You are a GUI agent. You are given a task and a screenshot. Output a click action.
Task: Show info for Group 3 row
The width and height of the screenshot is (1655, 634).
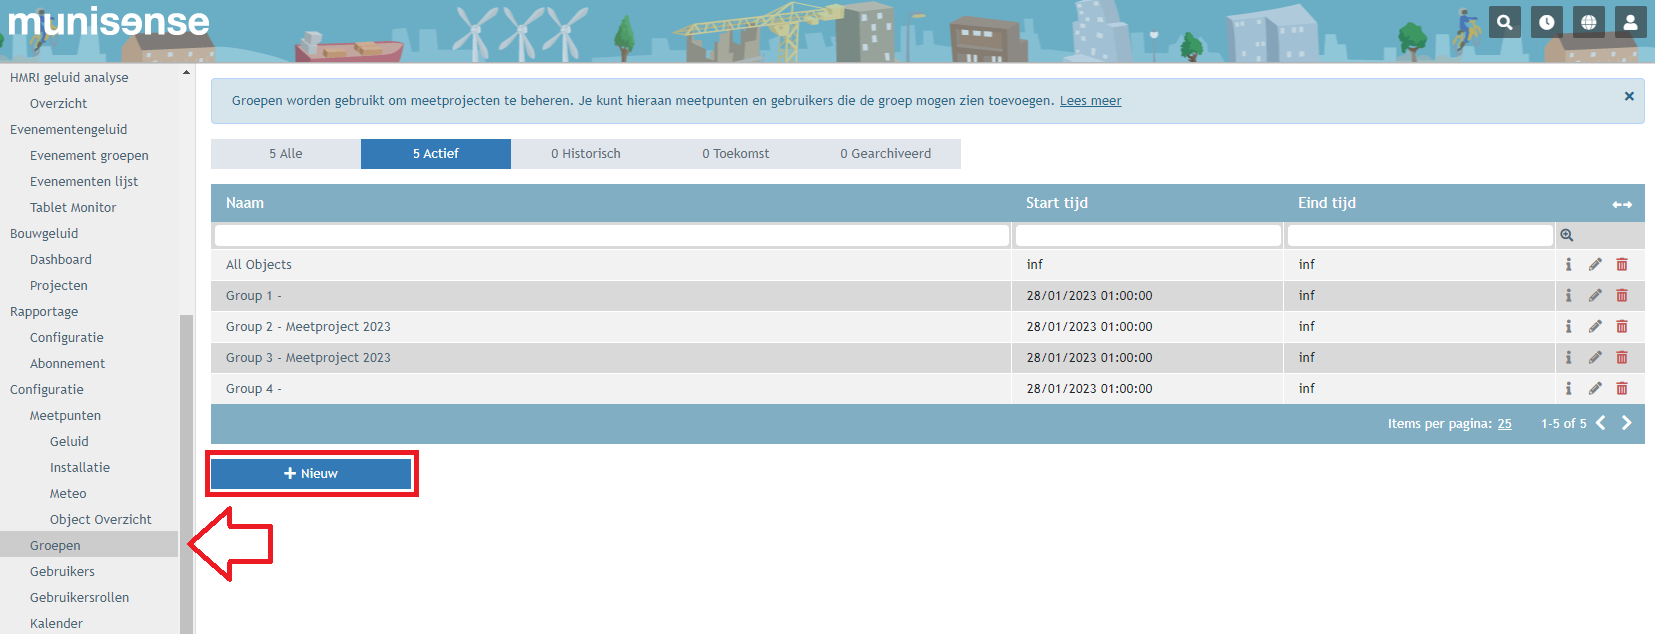[1568, 358]
